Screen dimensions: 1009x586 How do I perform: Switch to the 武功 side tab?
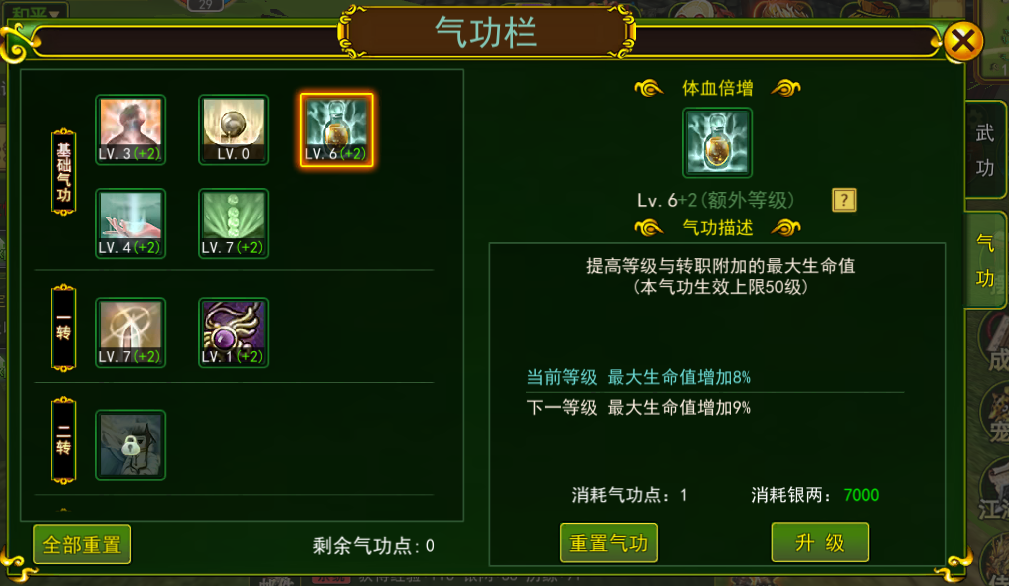pyautogui.click(x=985, y=150)
